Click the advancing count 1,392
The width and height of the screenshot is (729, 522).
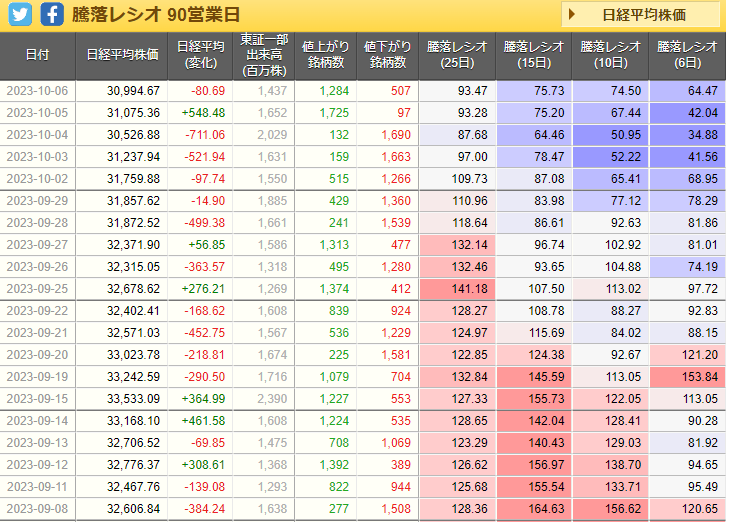click(334, 465)
